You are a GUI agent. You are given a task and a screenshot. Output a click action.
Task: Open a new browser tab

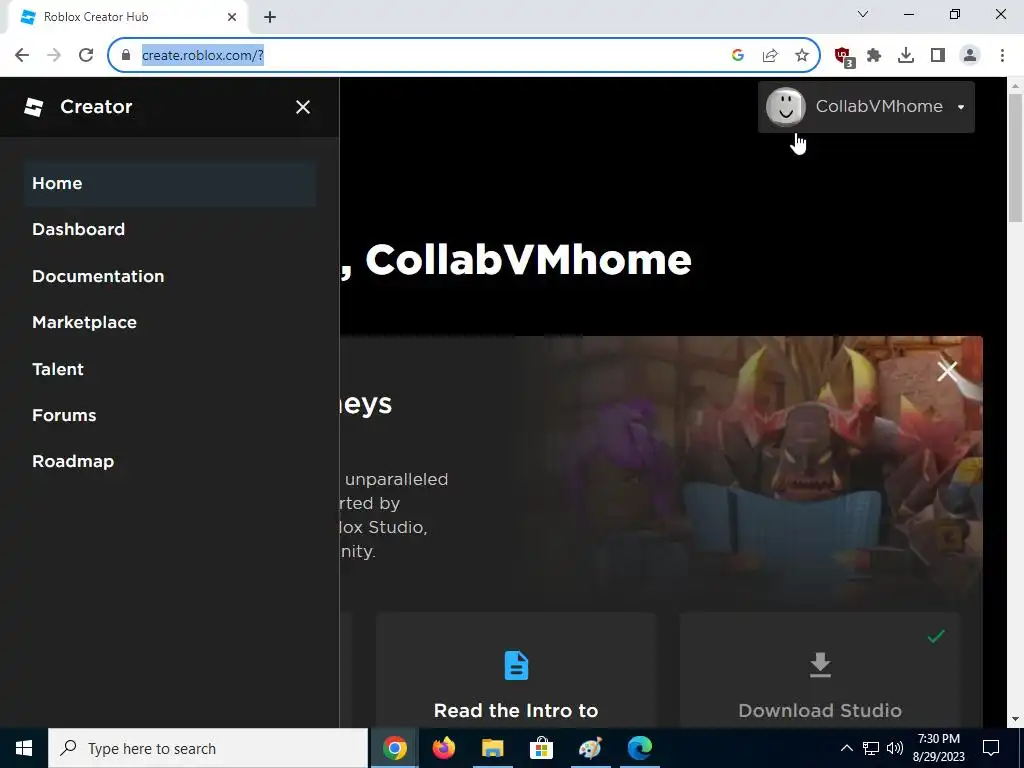270,17
